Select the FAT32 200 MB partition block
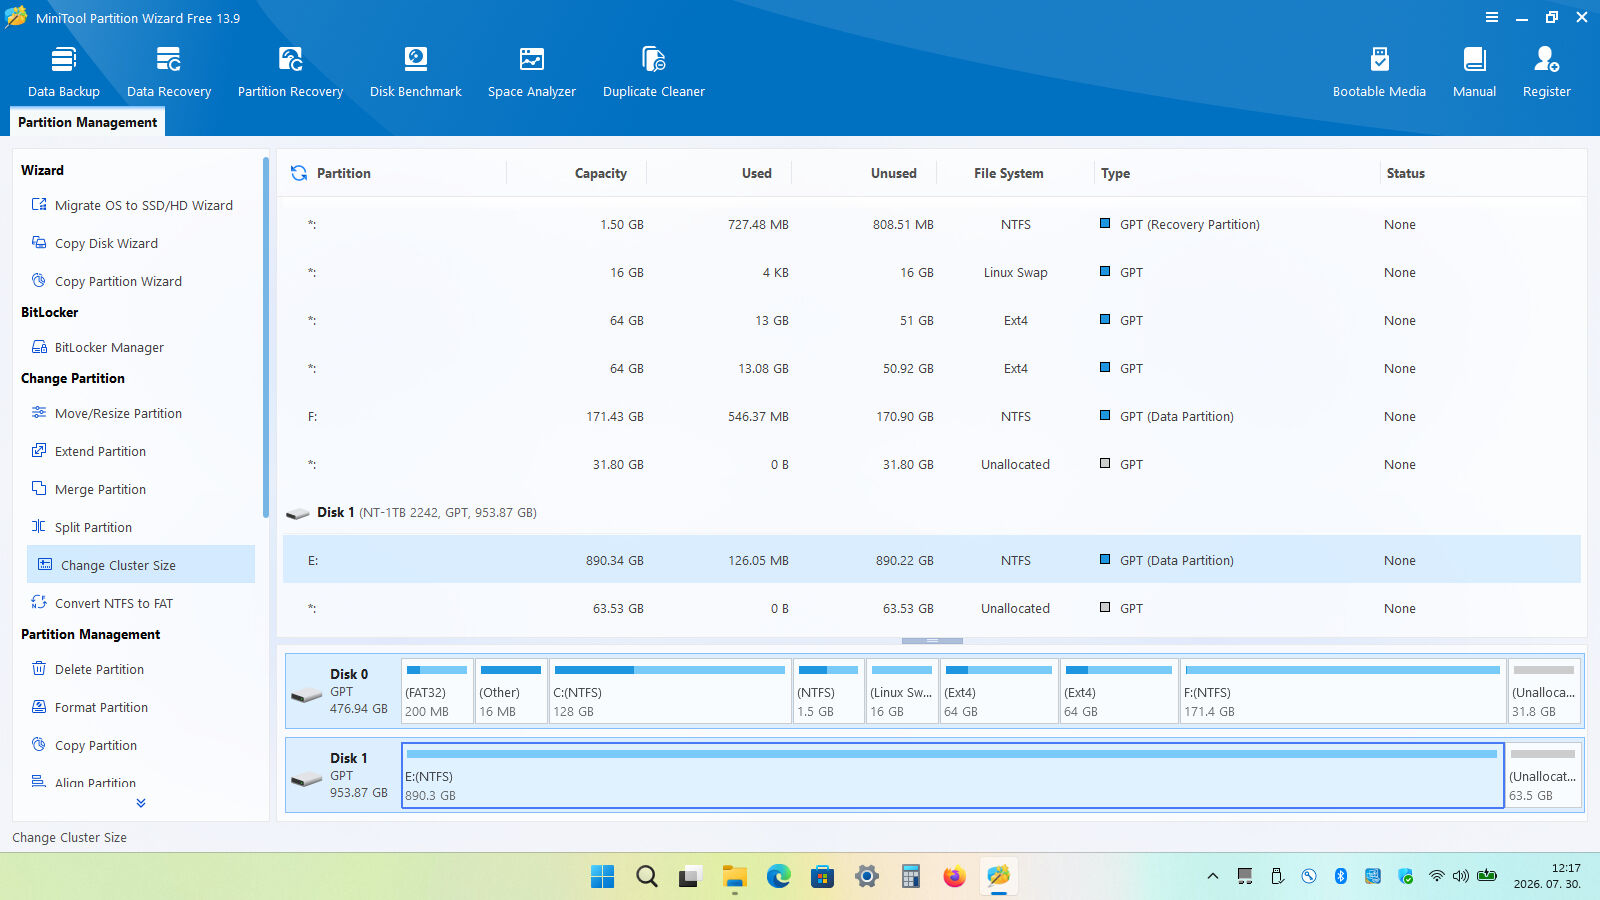The image size is (1600, 900). 437,690
